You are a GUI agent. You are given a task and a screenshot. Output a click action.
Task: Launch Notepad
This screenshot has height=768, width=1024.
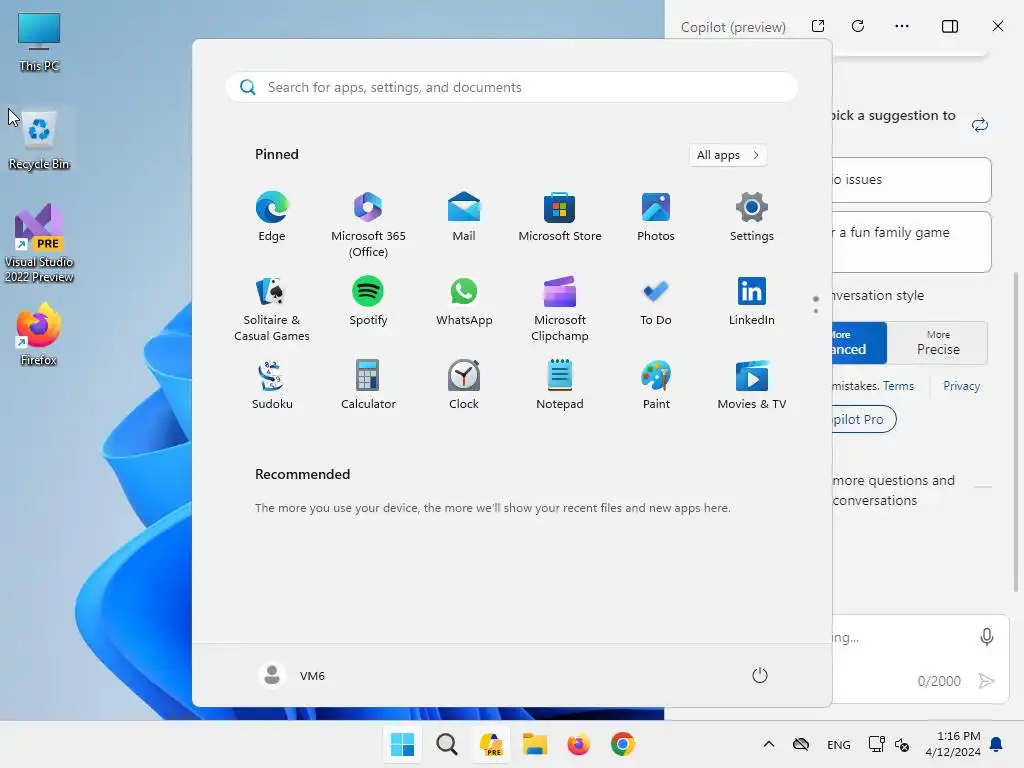(x=560, y=385)
